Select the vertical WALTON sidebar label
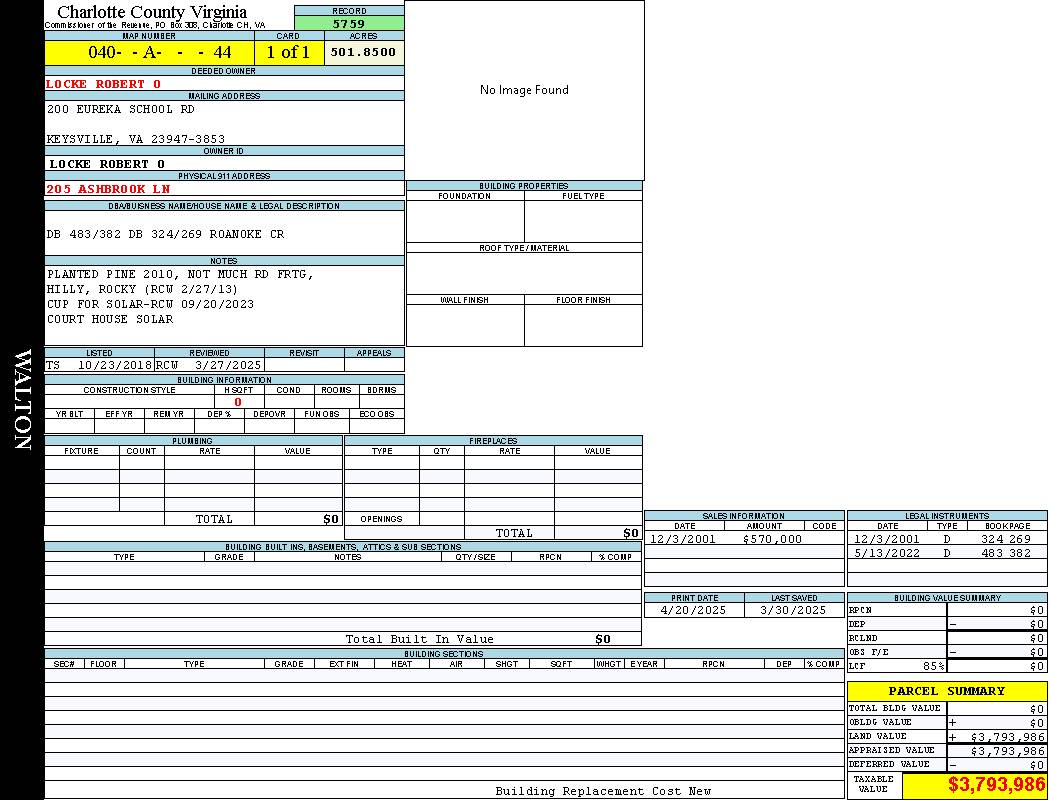Image resolution: width=1050 pixels, height=800 pixels. click(x=22, y=400)
